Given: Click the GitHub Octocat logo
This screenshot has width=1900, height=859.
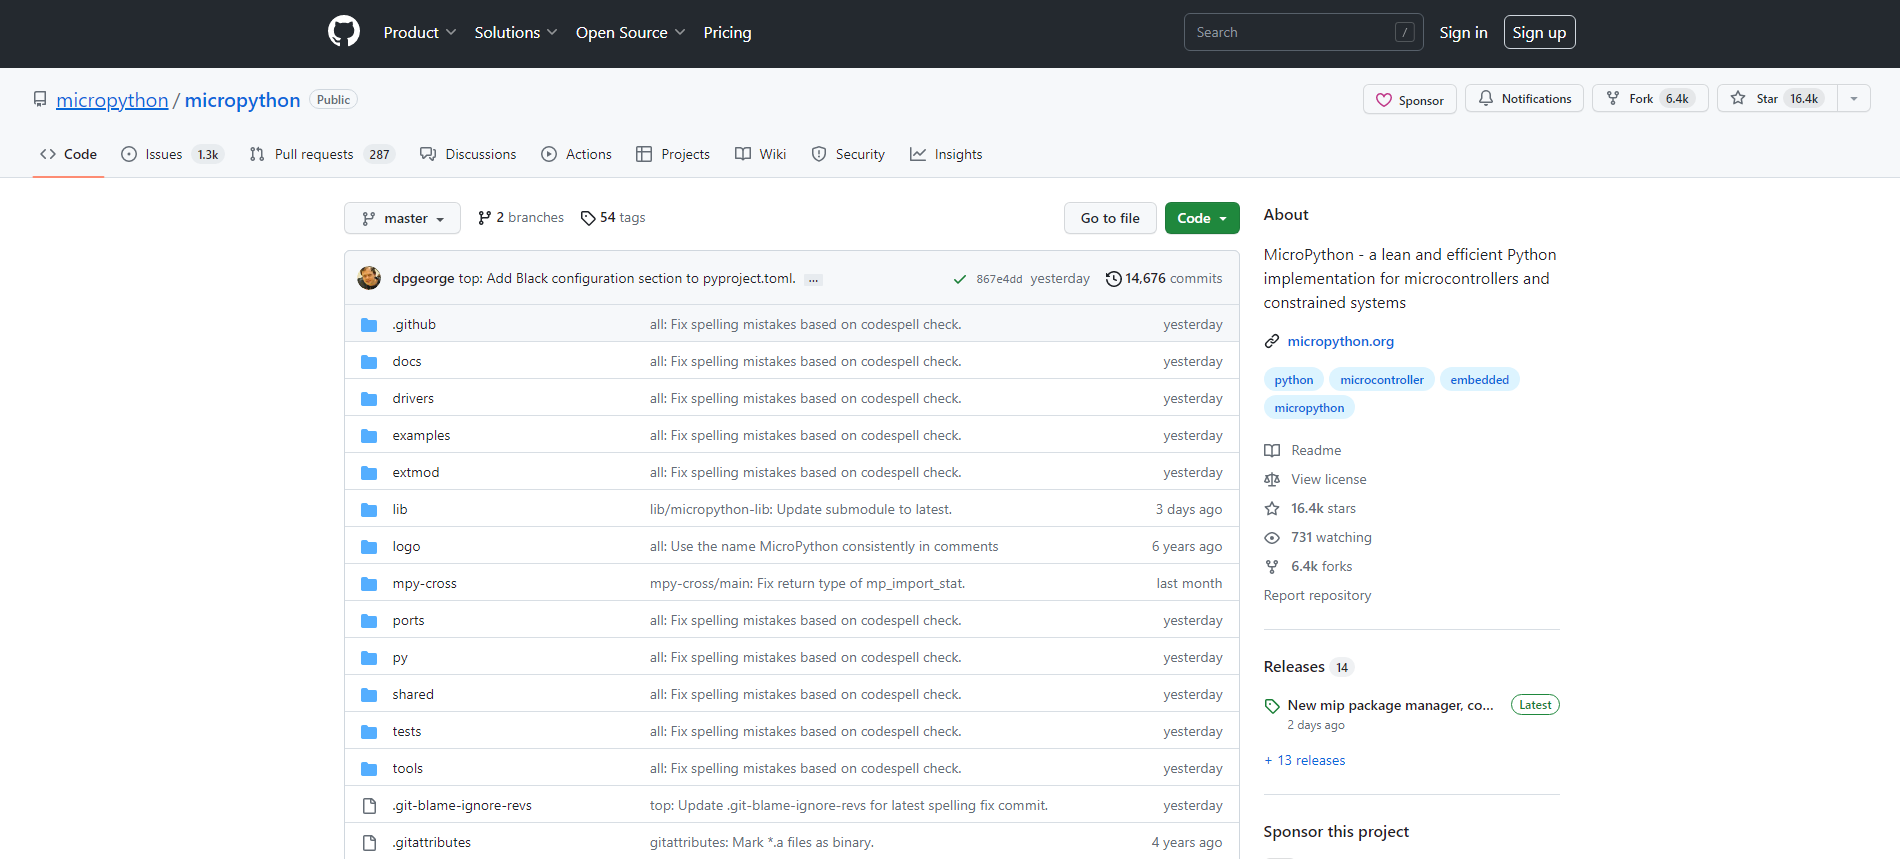Looking at the screenshot, I should click(x=343, y=32).
